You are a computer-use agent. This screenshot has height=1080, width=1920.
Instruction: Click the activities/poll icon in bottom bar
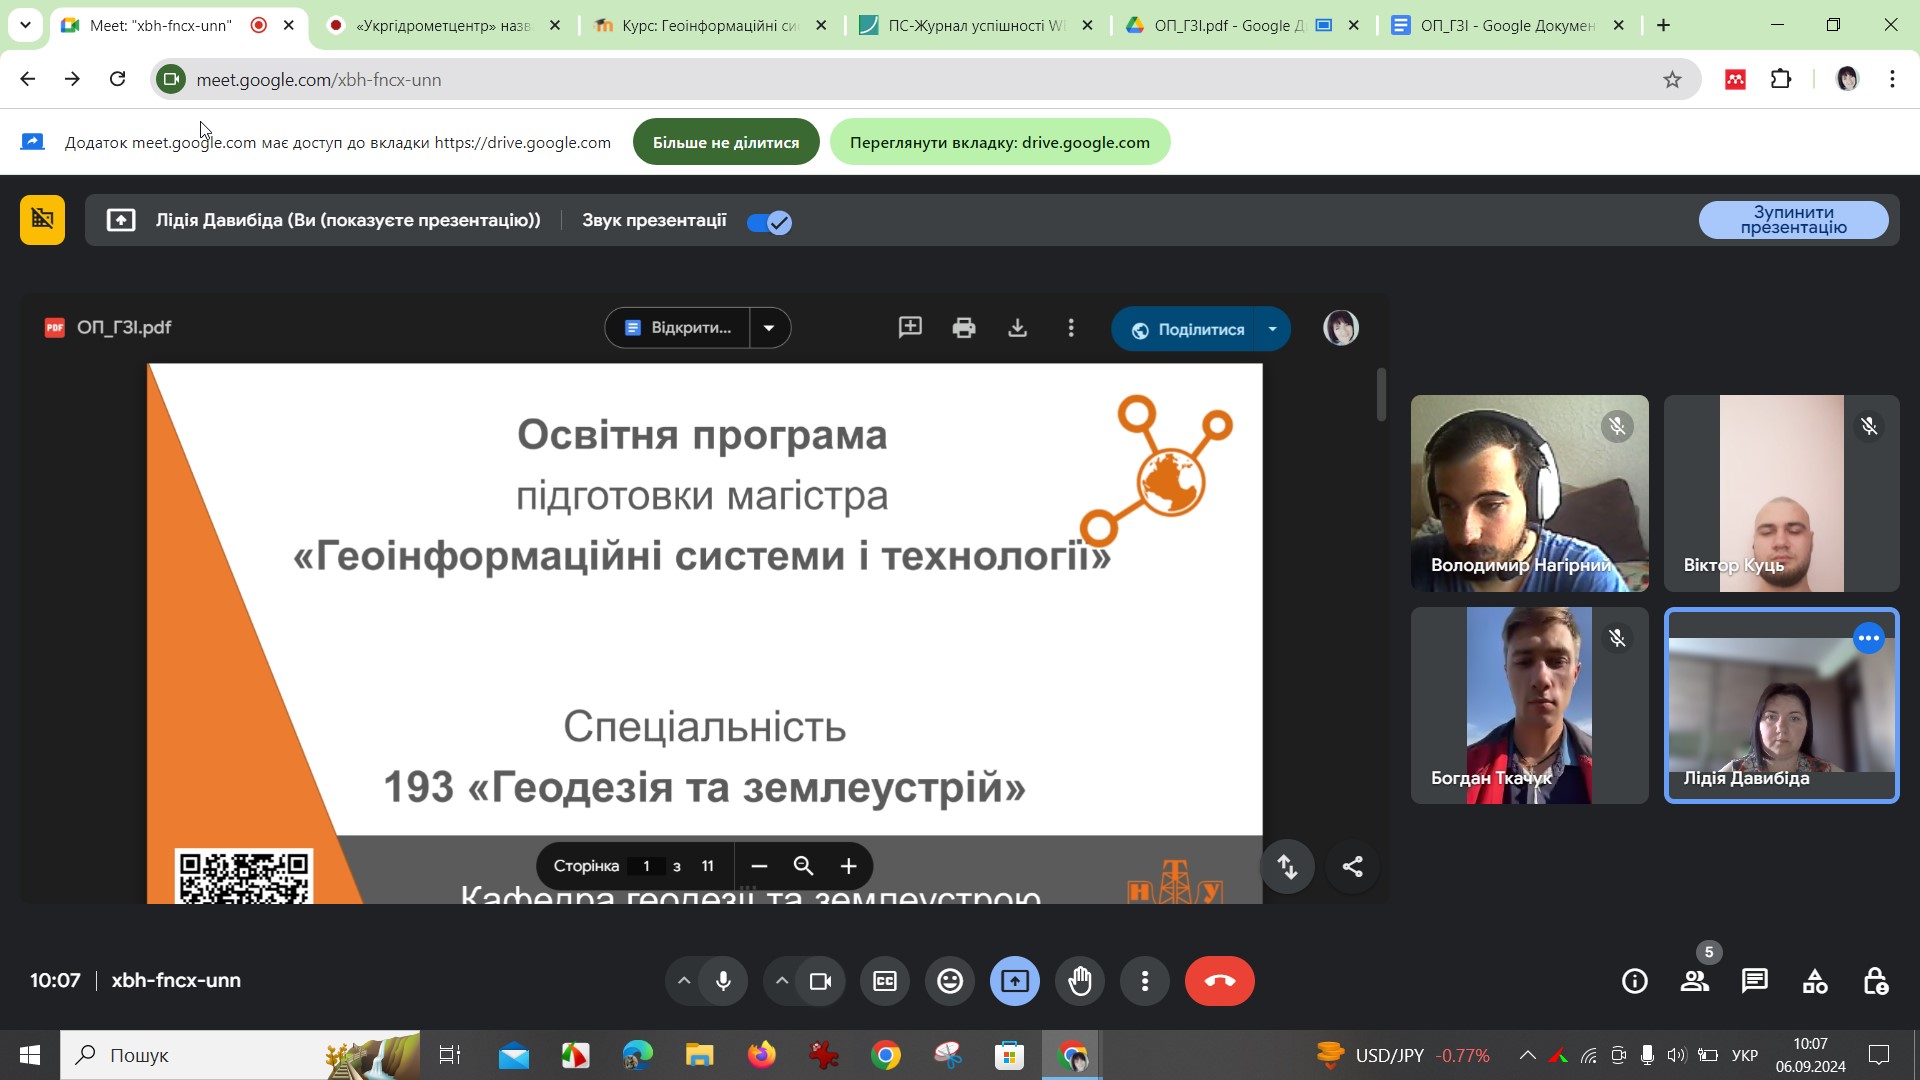point(1816,980)
